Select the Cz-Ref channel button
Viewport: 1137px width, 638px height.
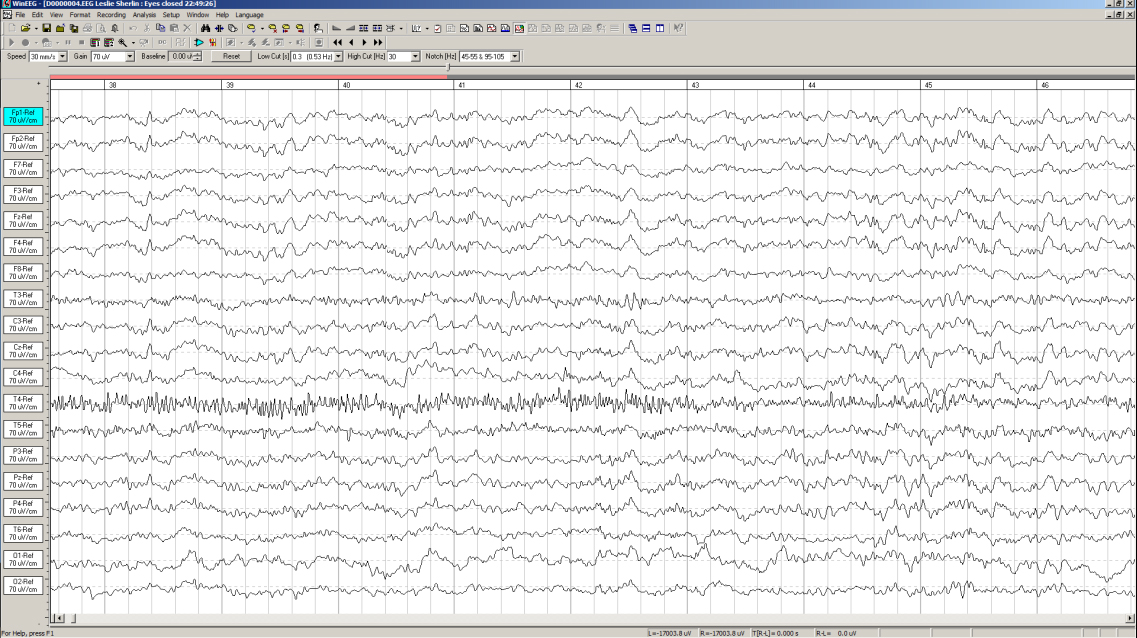(21, 350)
